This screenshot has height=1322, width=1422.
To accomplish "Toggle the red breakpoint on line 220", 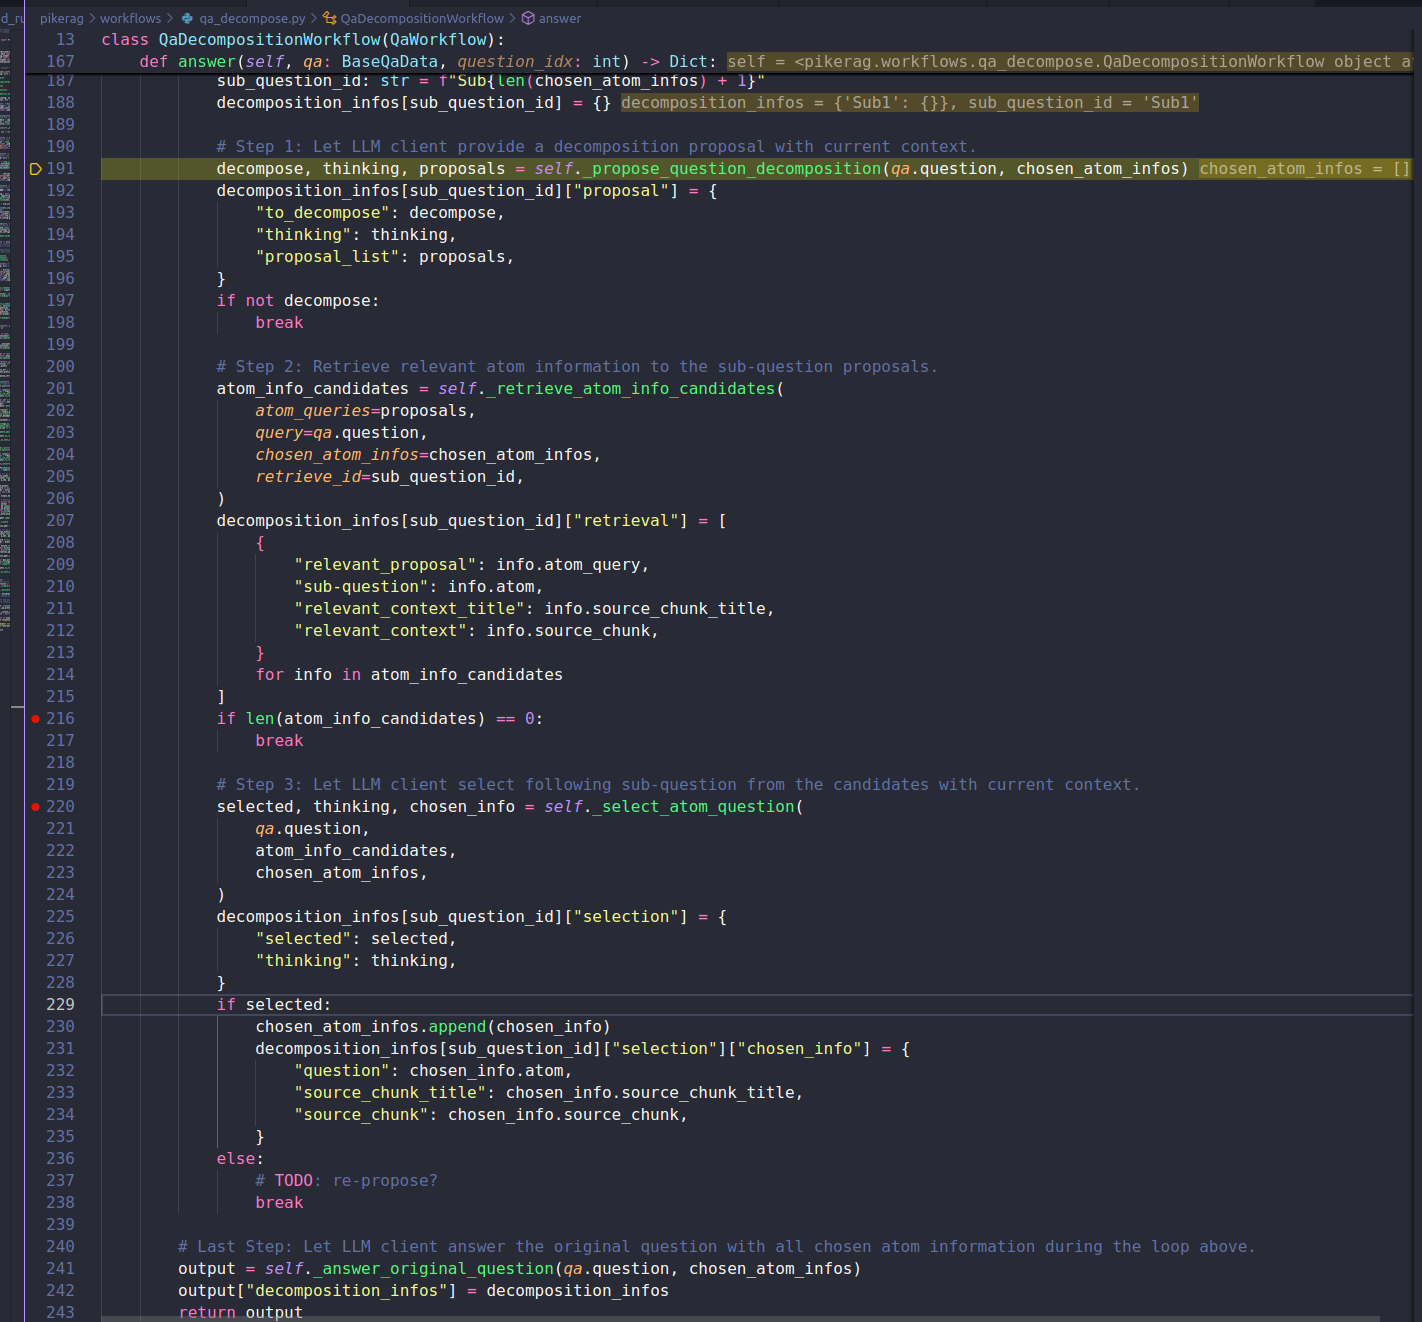I will point(35,807).
